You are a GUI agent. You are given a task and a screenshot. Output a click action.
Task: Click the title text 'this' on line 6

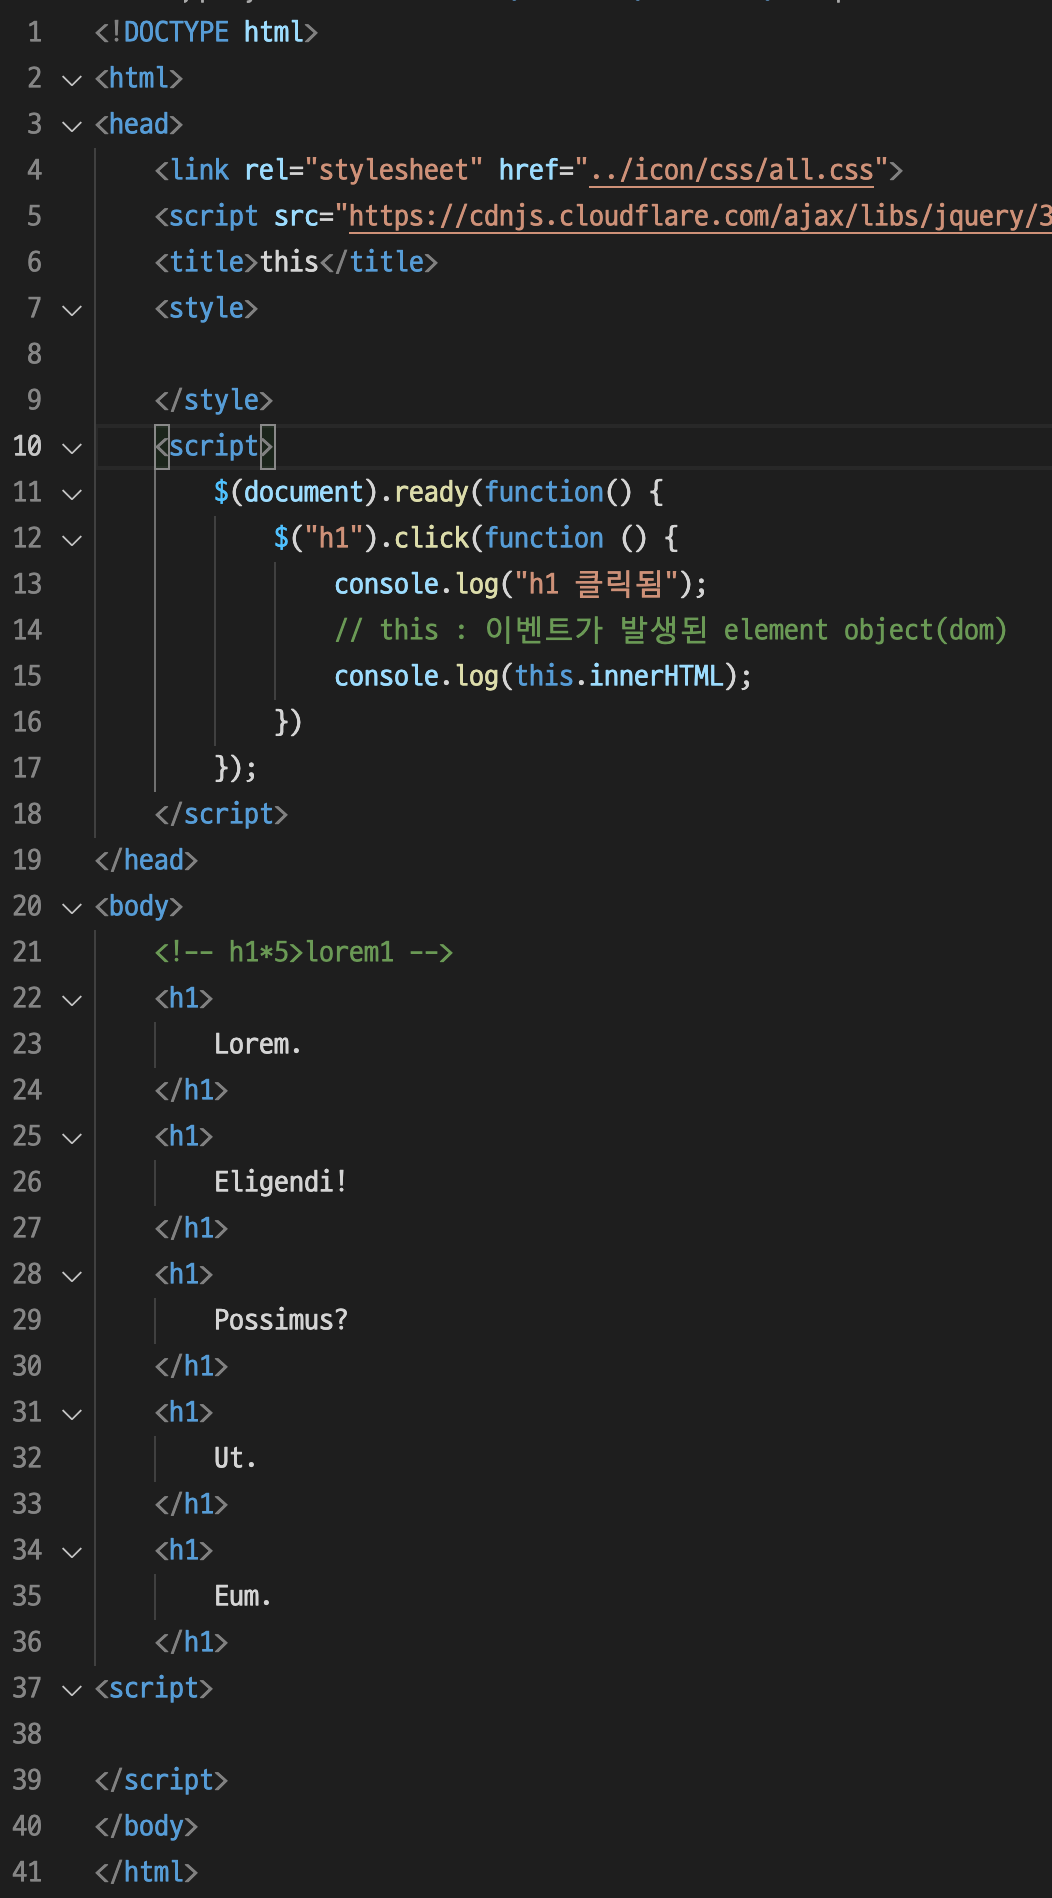(289, 262)
